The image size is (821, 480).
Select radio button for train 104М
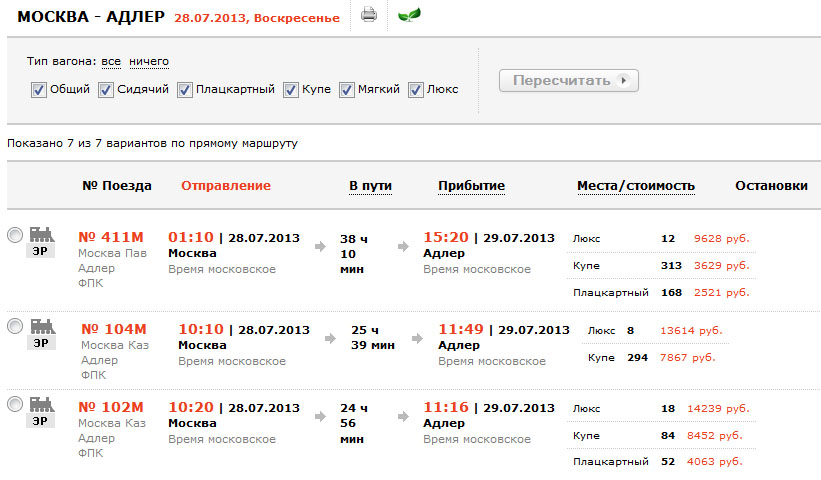14,326
